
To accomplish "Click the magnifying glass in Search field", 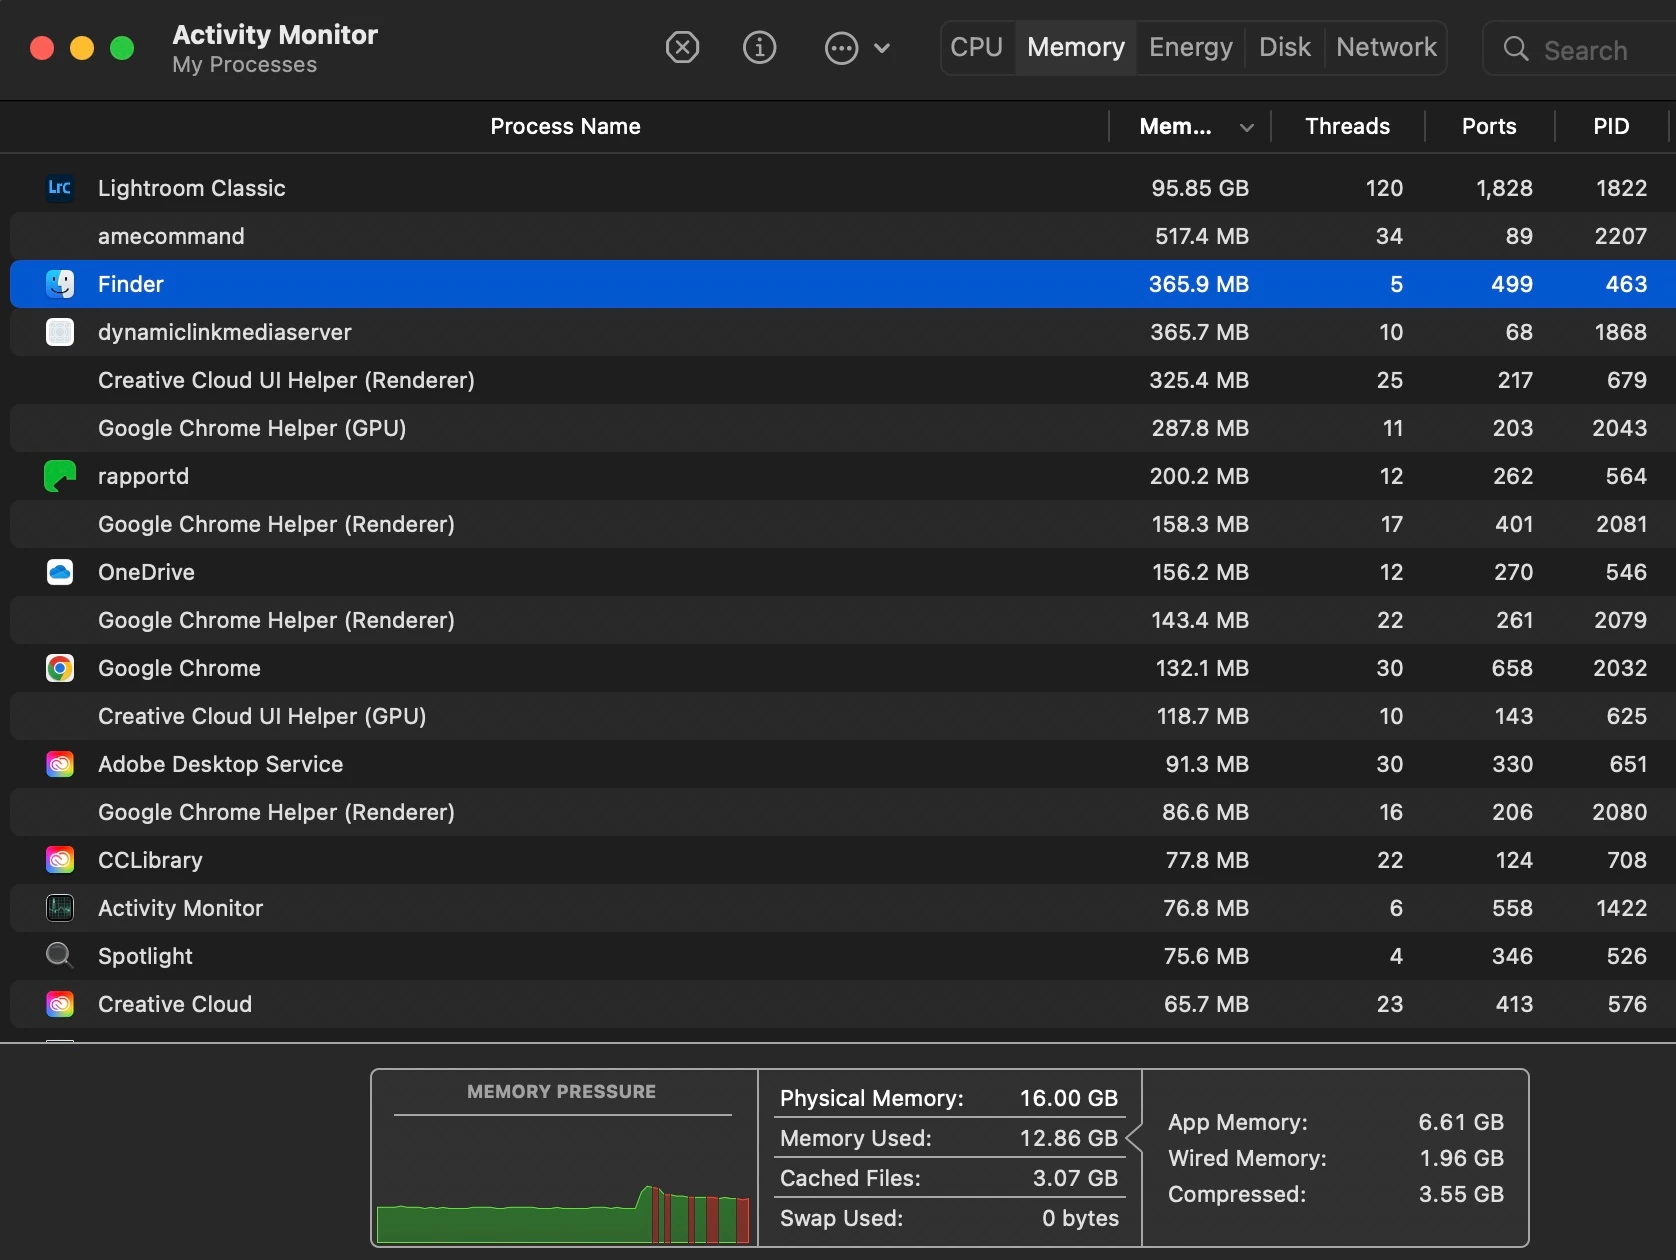I will click(x=1516, y=49).
